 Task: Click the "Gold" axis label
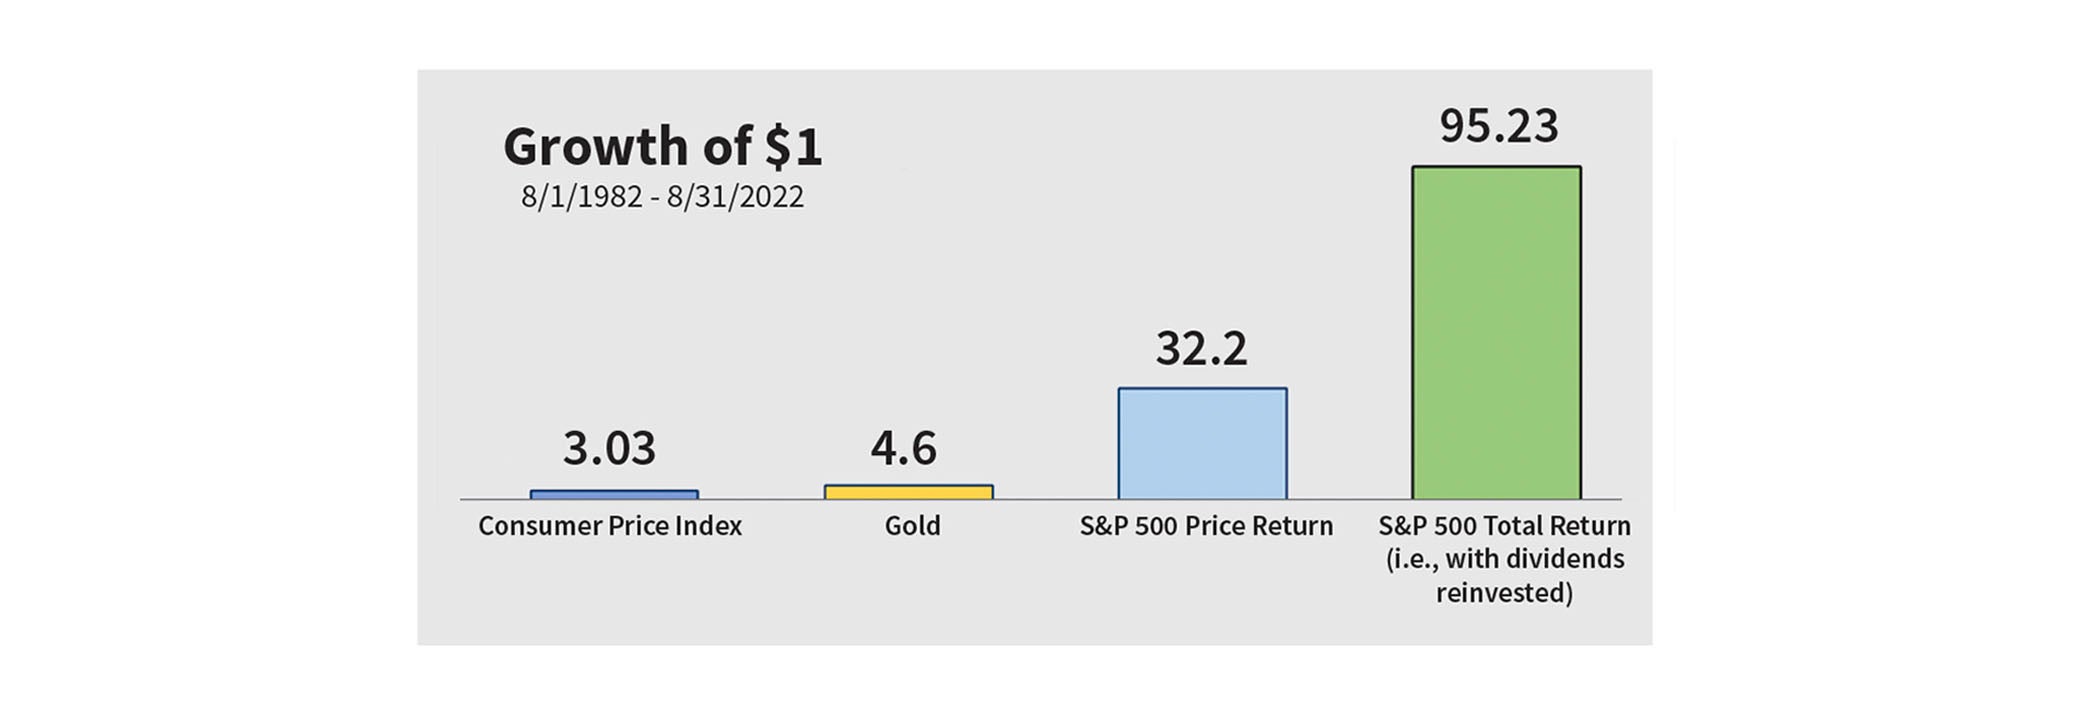tap(912, 526)
